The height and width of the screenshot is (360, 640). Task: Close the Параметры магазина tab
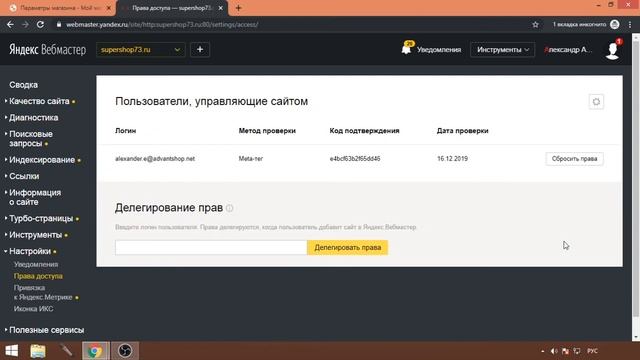pos(109,8)
